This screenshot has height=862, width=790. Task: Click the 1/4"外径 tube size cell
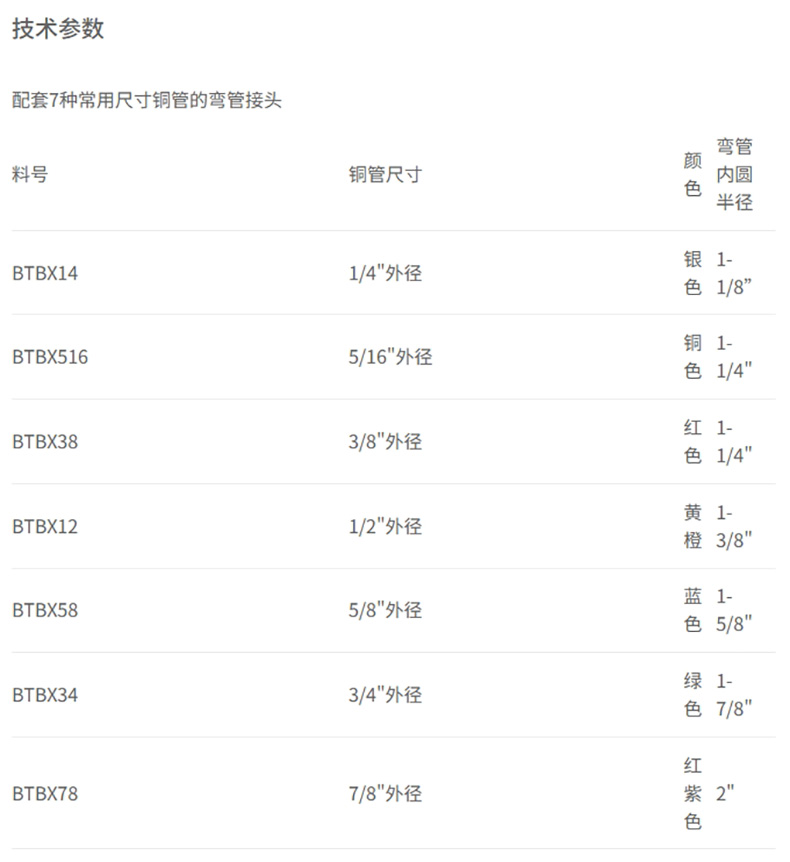click(x=385, y=273)
